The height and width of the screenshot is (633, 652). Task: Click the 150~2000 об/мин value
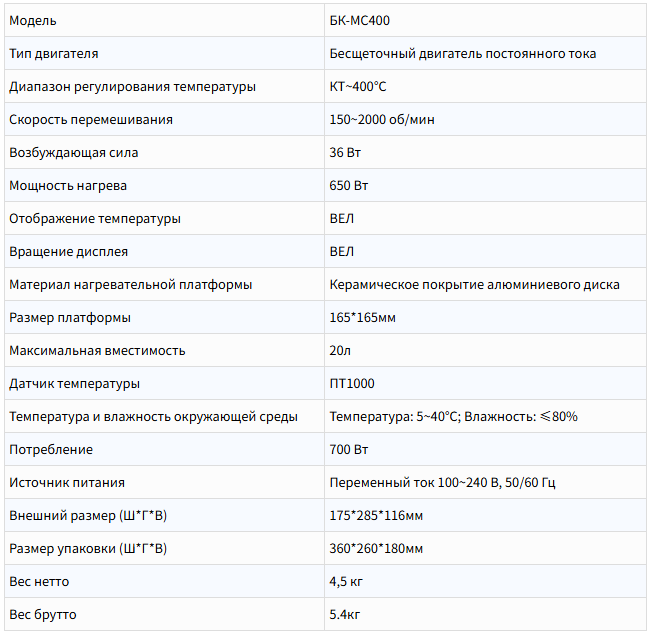point(382,120)
